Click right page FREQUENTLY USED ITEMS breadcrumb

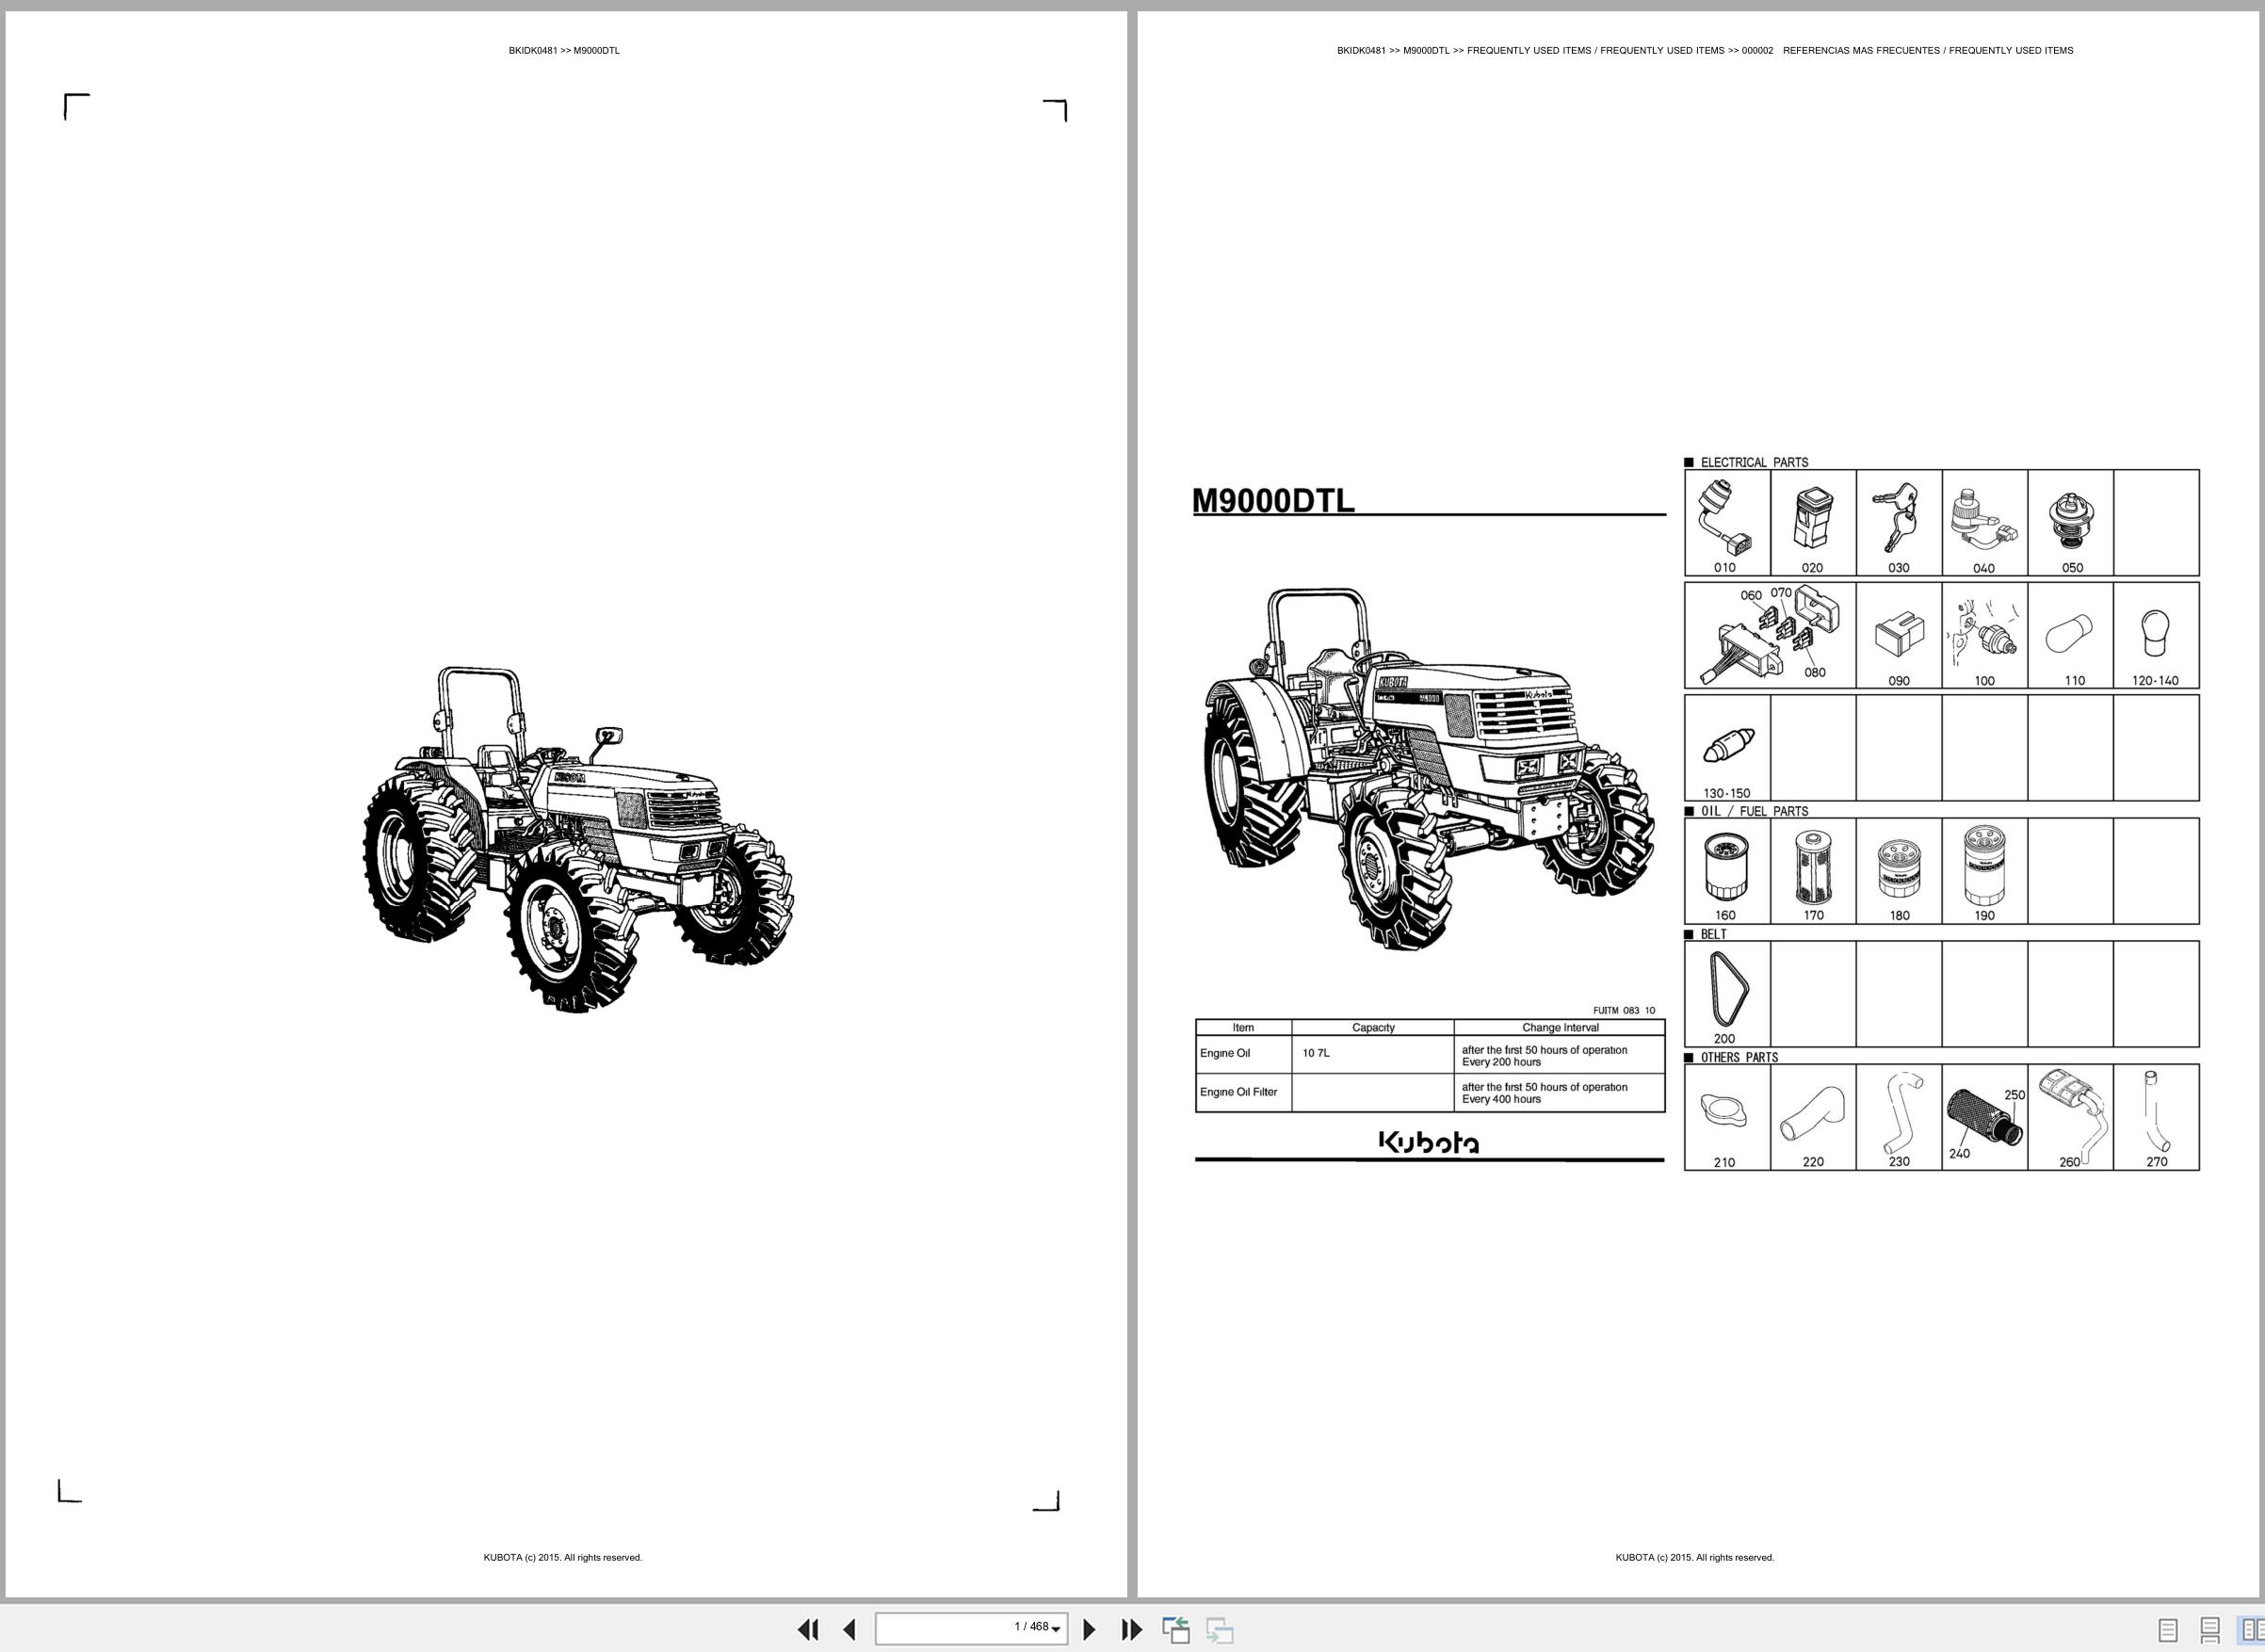click(x=1705, y=50)
